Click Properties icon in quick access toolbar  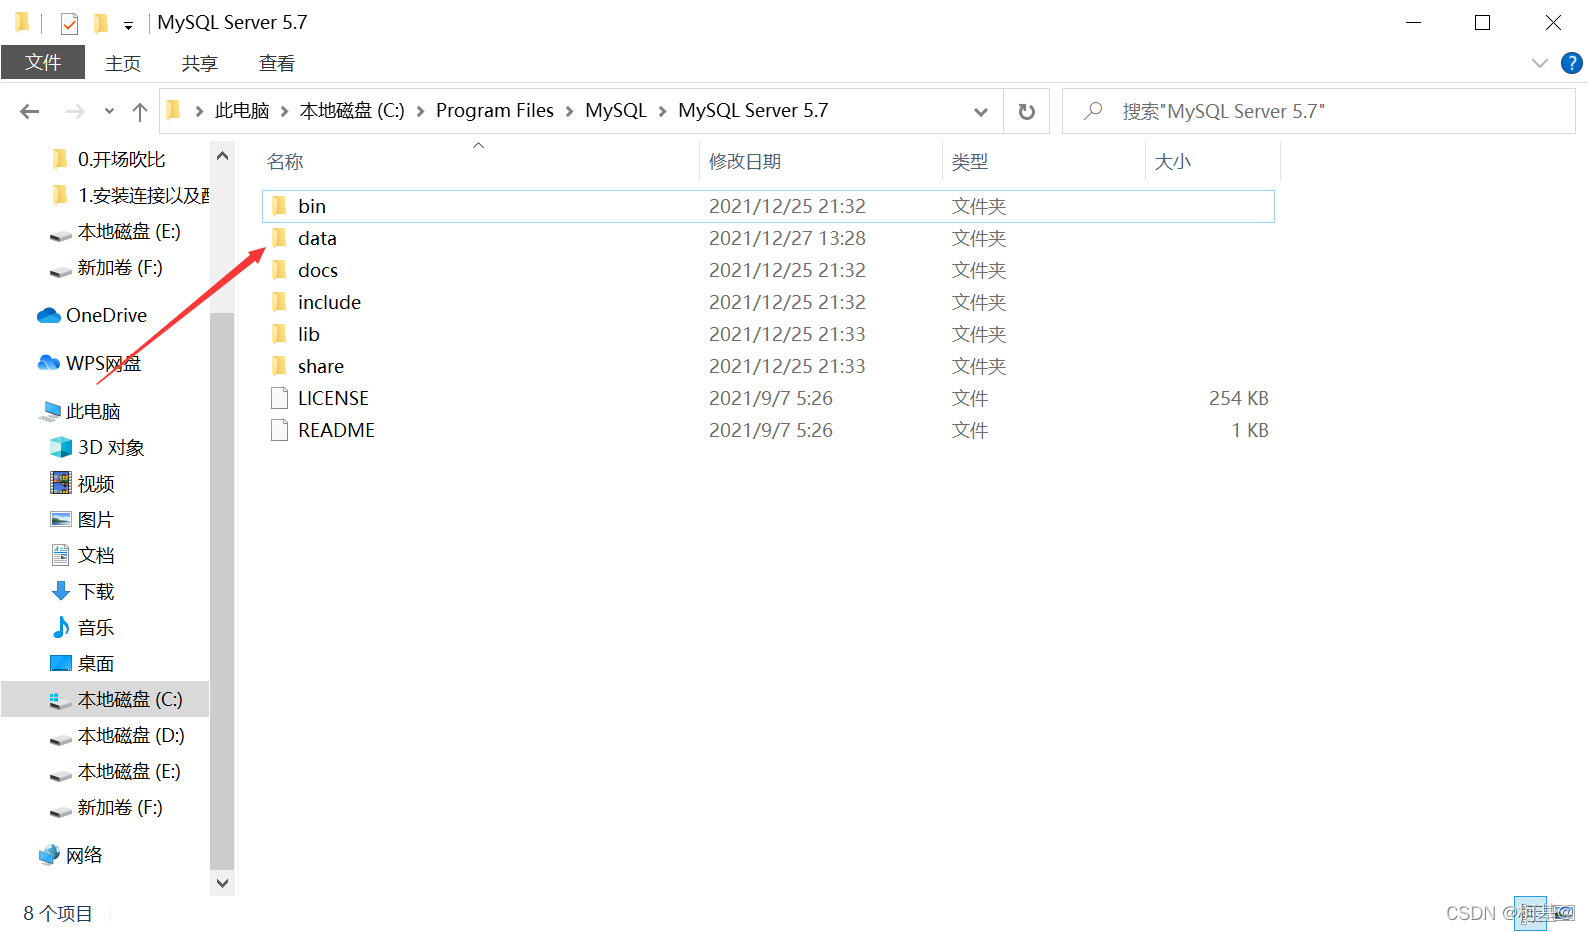click(69, 23)
